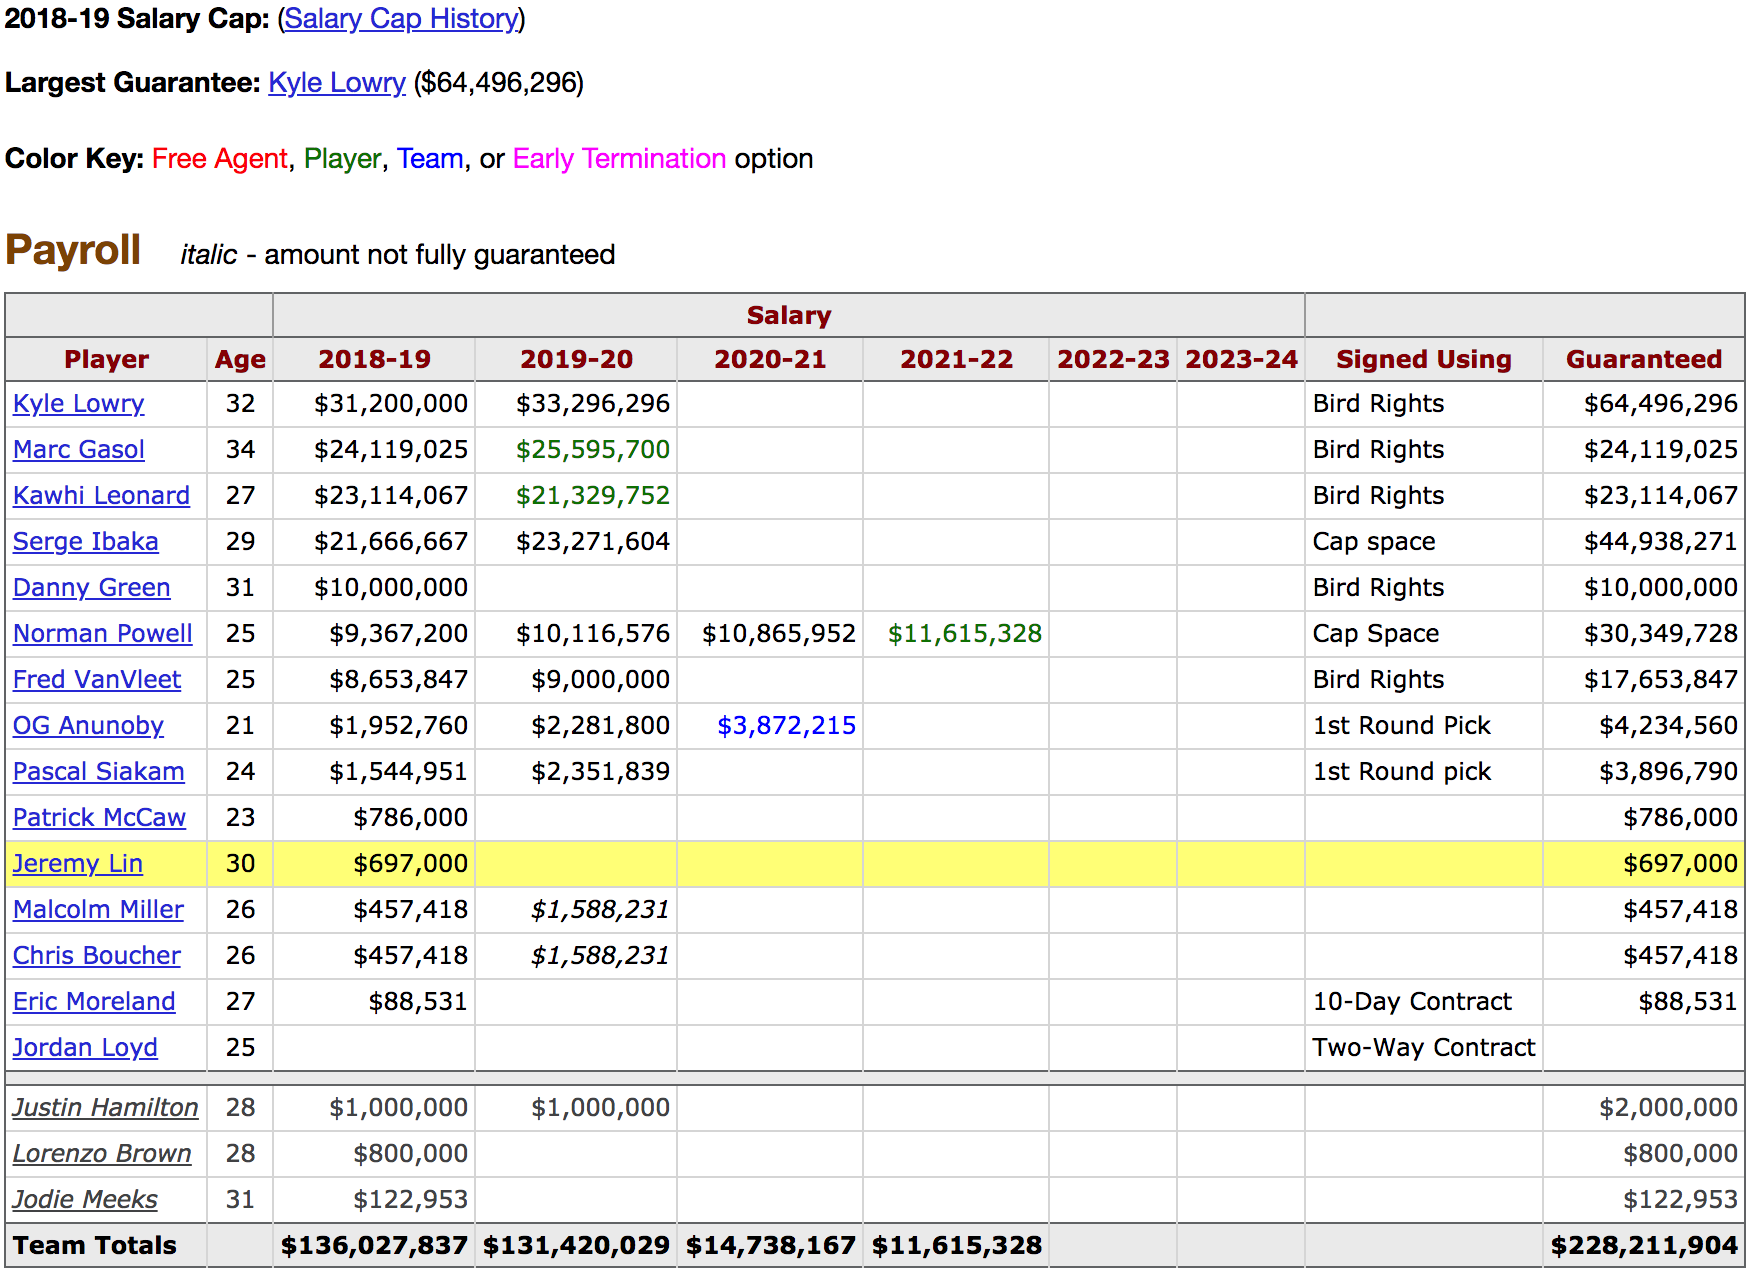Open Jeremy Lin's highlighted player link
Image resolution: width=1754 pixels, height=1276 pixels.
tap(78, 864)
